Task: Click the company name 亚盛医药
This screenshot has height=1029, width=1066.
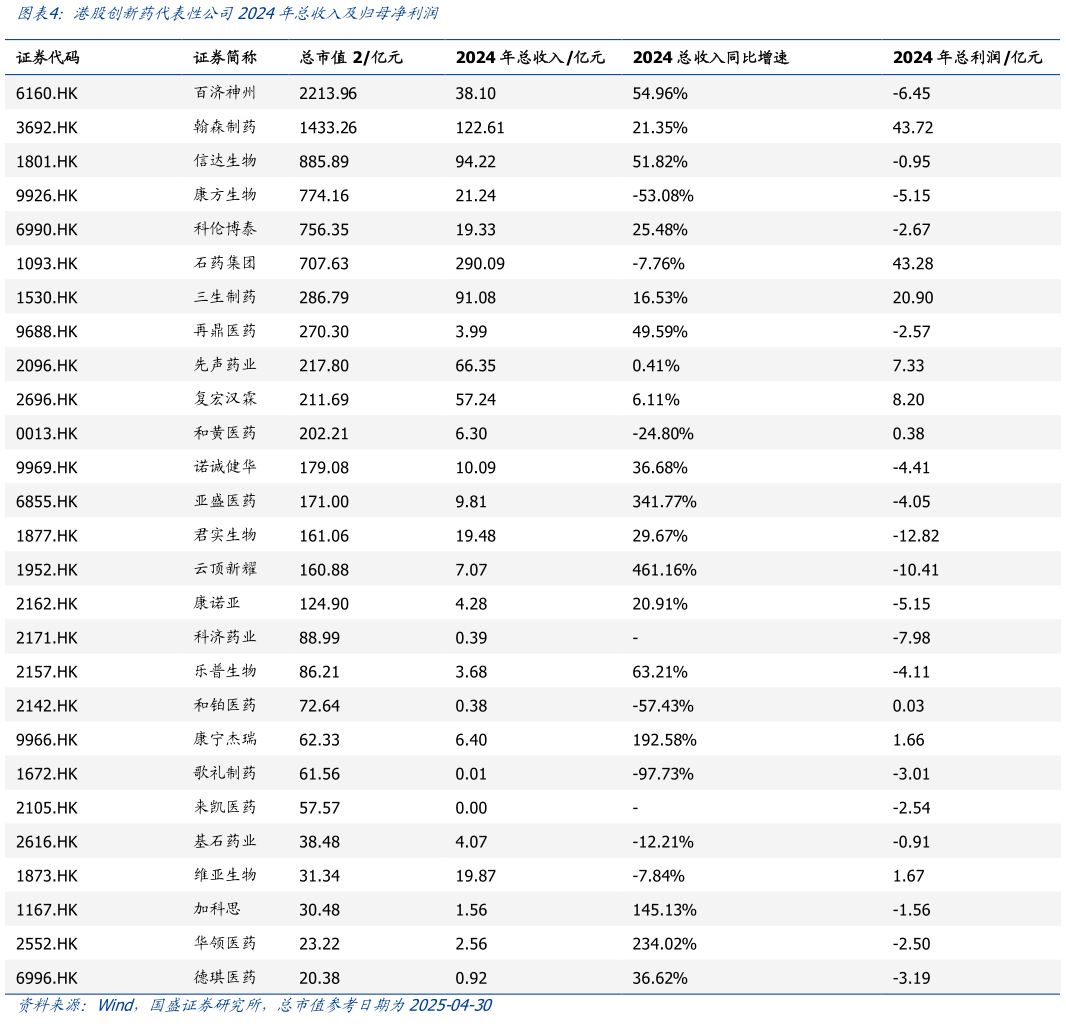Action: (225, 501)
